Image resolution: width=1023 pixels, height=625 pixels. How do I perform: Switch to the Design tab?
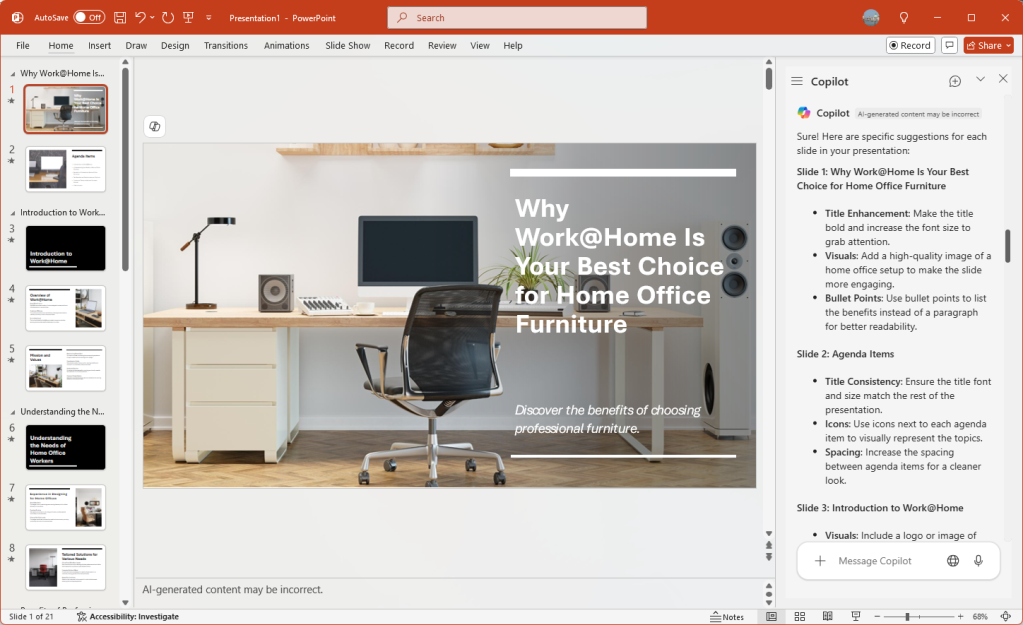point(175,45)
